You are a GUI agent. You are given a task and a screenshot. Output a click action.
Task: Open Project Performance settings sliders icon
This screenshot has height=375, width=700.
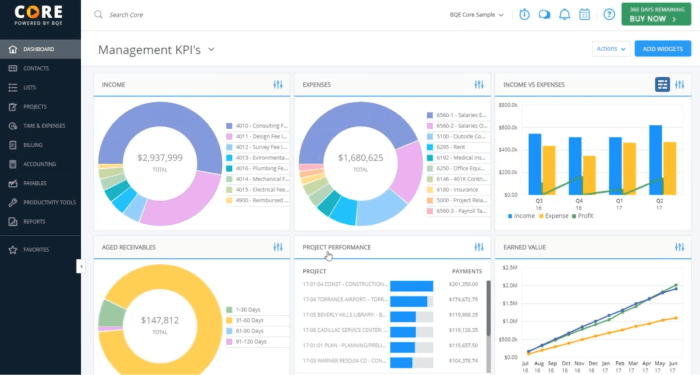[479, 247]
